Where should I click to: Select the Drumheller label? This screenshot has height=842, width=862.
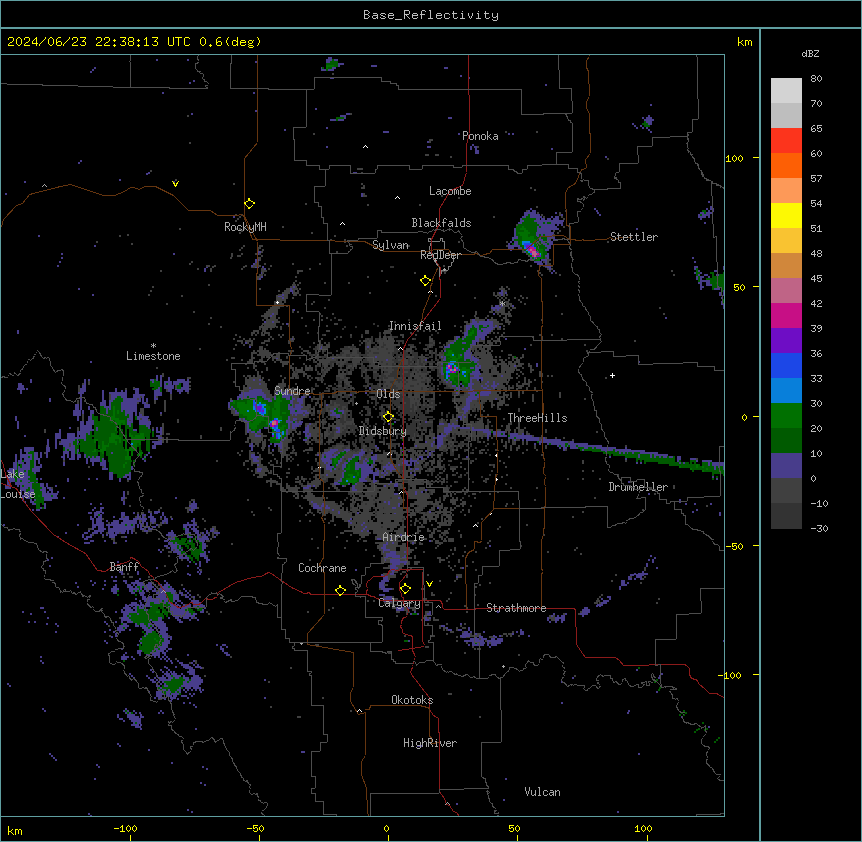[638, 487]
